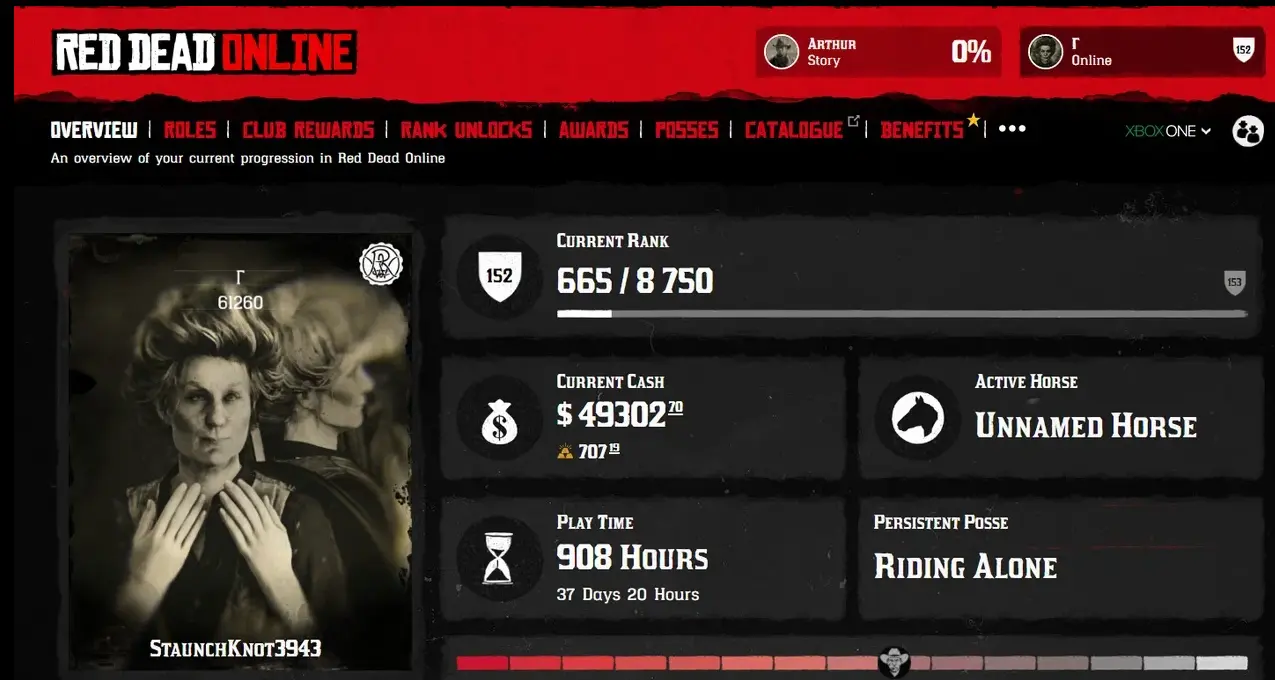
Task: Switch to the Club Rewards tab
Action: pos(308,130)
